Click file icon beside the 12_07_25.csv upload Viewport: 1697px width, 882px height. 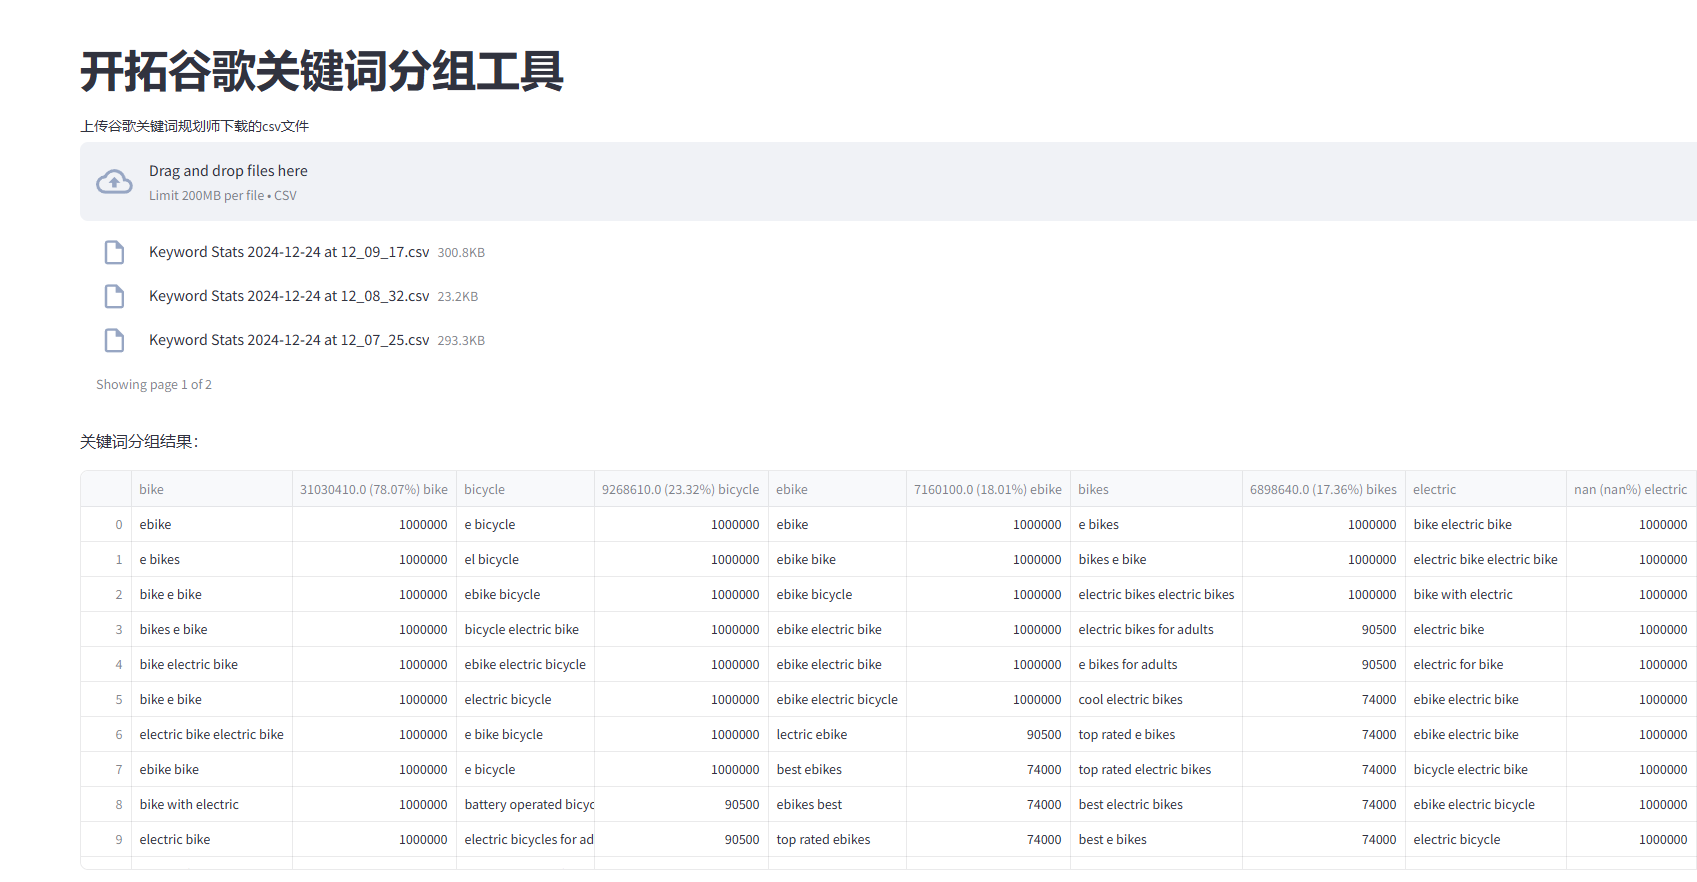115,340
